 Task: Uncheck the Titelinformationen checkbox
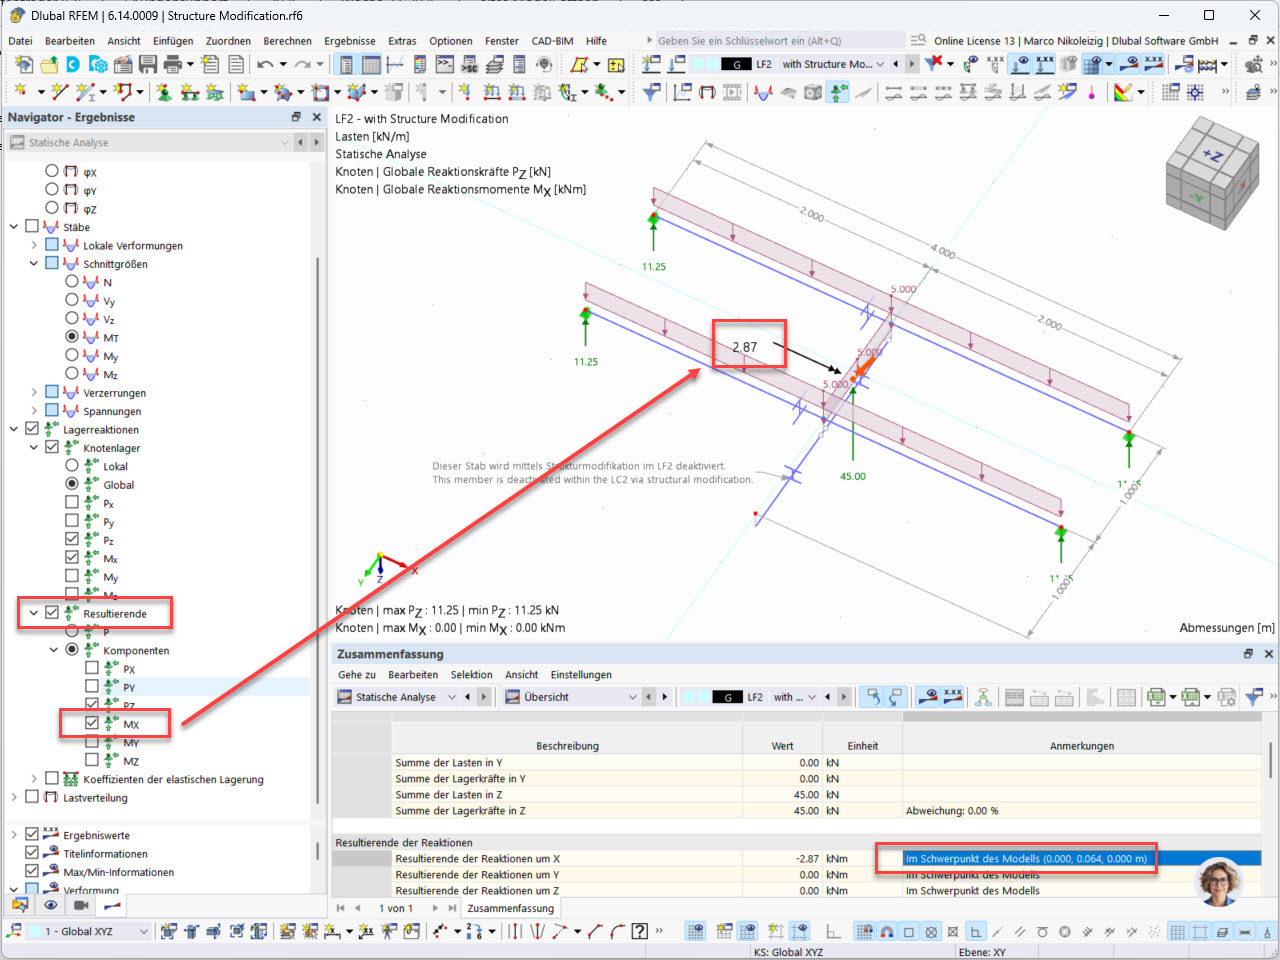coord(32,853)
